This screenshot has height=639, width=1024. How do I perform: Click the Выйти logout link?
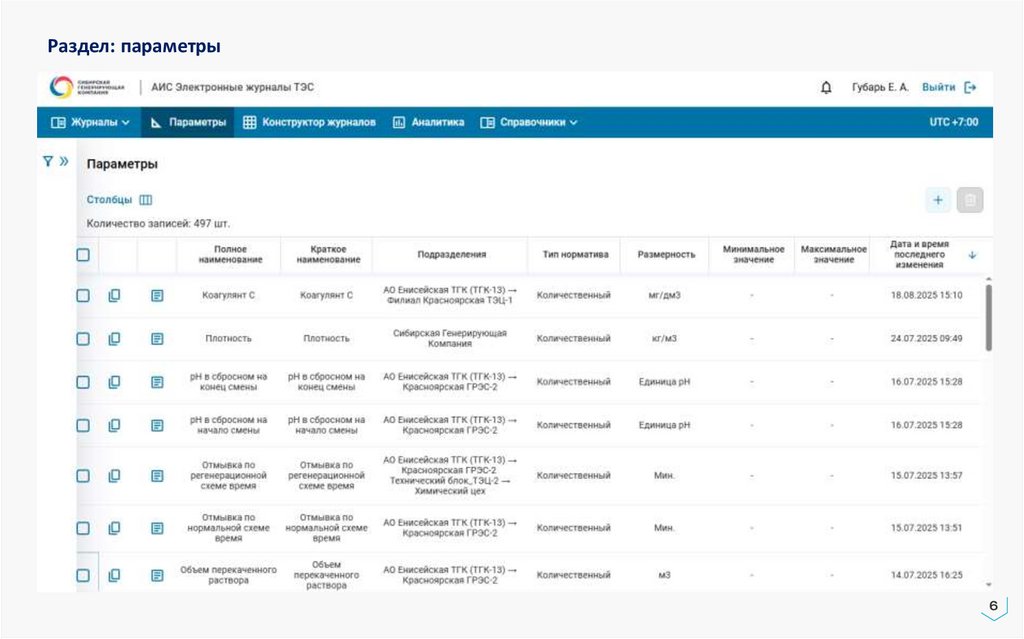(x=938, y=87)
